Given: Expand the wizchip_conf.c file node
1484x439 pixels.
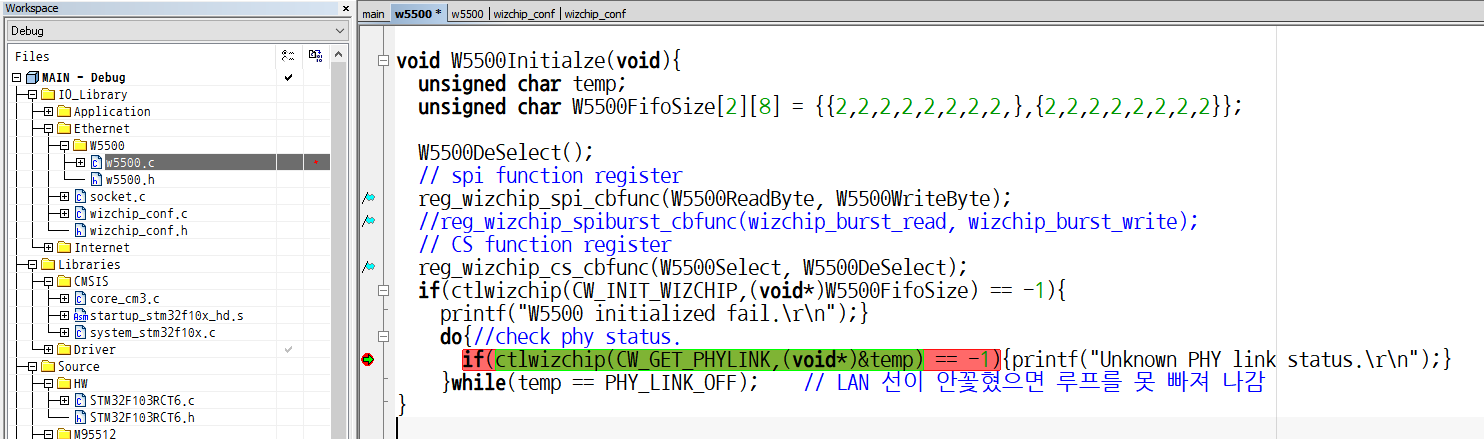Looking at the screenshot, I should pos(64,213).
